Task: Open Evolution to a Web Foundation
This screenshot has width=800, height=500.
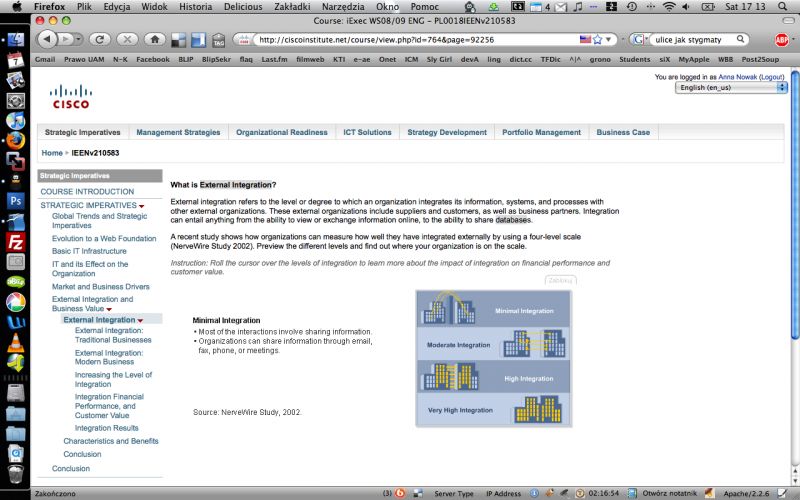Action: click(x=104, y=238)
